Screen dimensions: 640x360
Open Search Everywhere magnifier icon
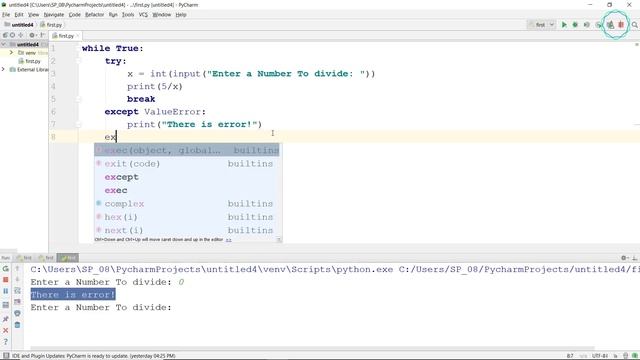(x=634, y=25)
